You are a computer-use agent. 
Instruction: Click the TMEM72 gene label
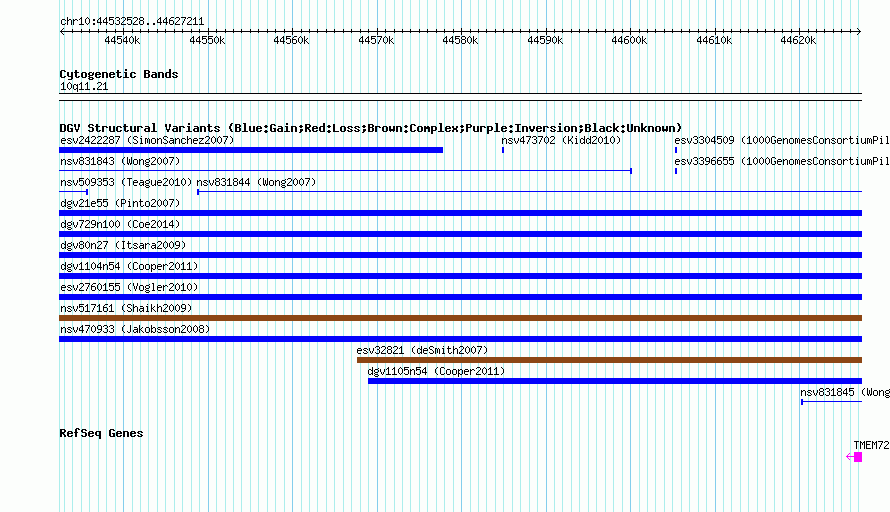pos(871,446)
